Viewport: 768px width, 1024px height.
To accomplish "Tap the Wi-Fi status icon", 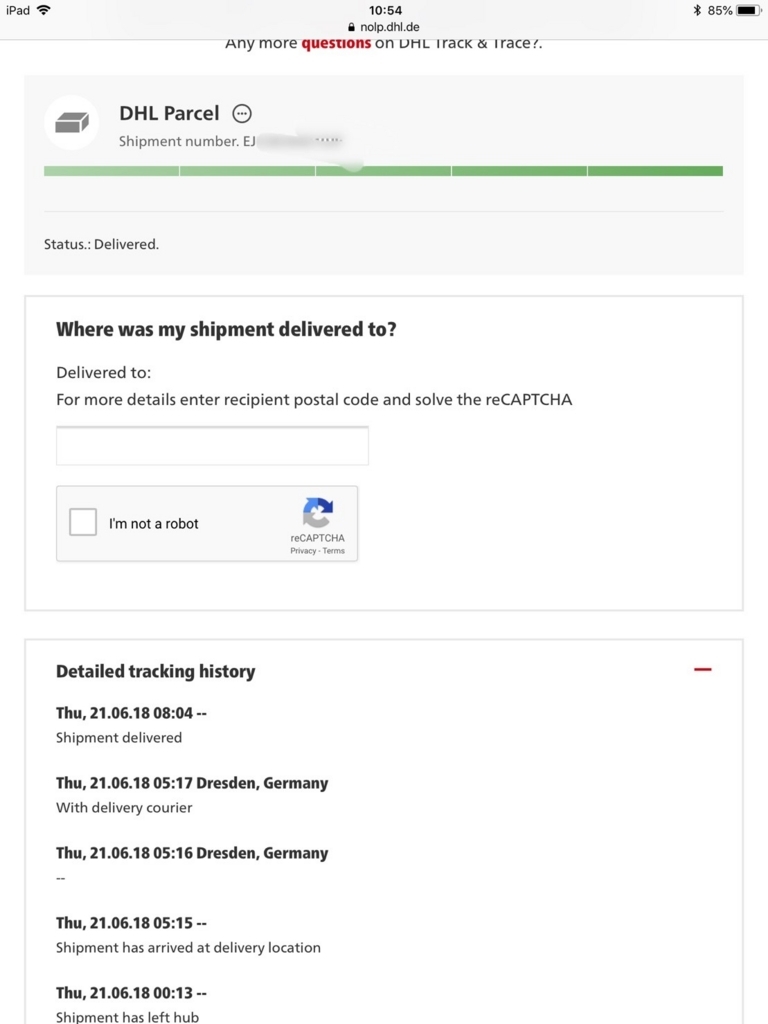I will pos(44,10).
